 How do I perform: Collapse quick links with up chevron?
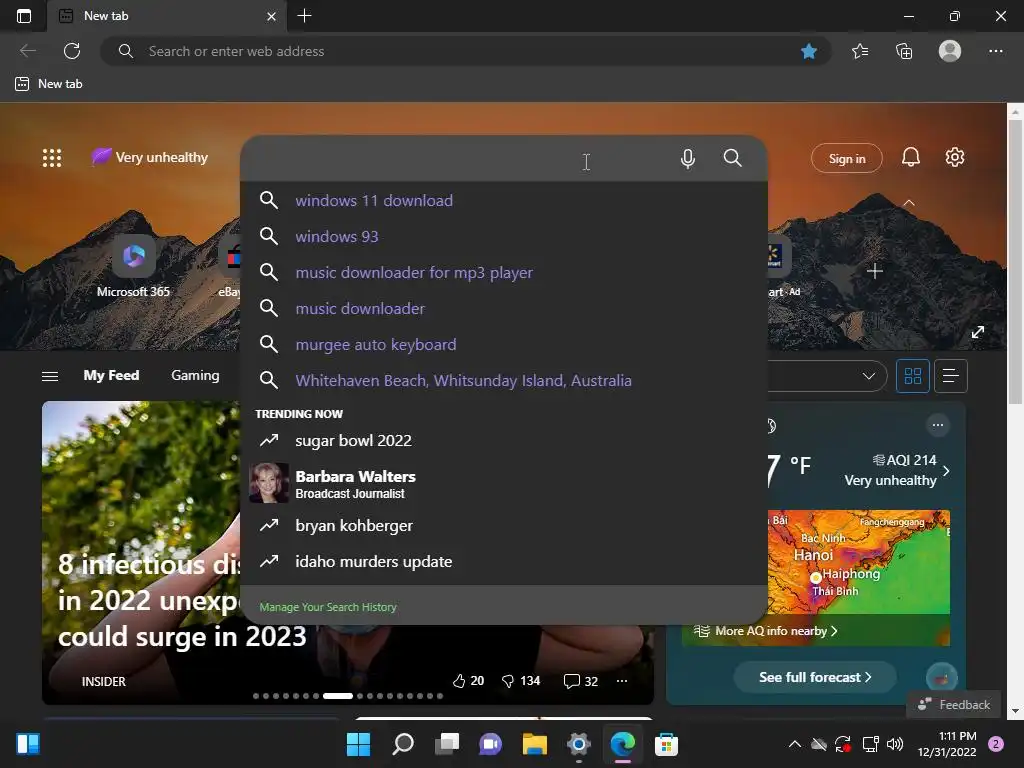[x=908, y=203]
